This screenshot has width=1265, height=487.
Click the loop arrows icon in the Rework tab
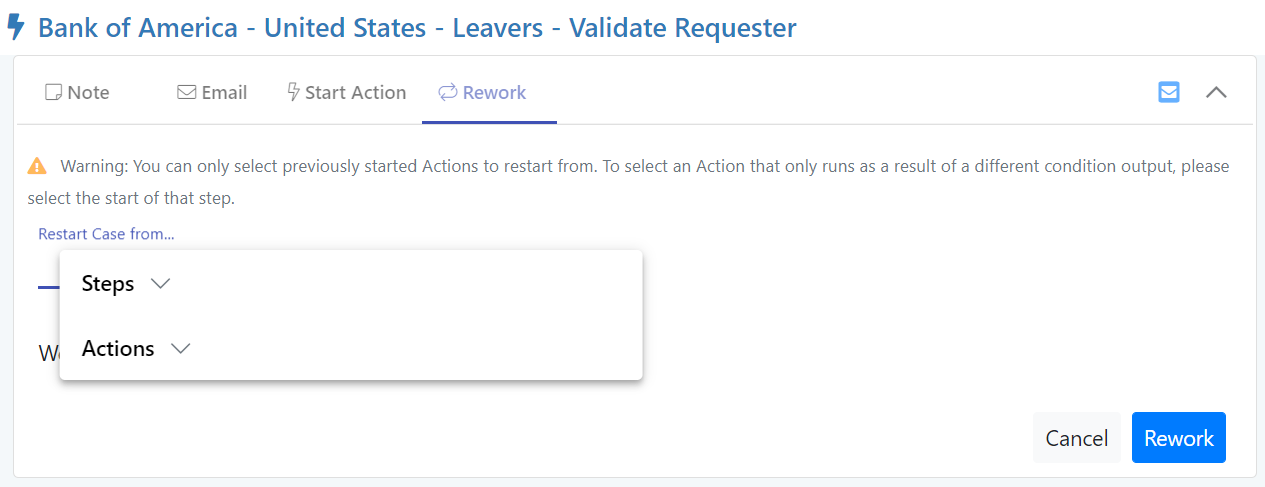[447, 93]
